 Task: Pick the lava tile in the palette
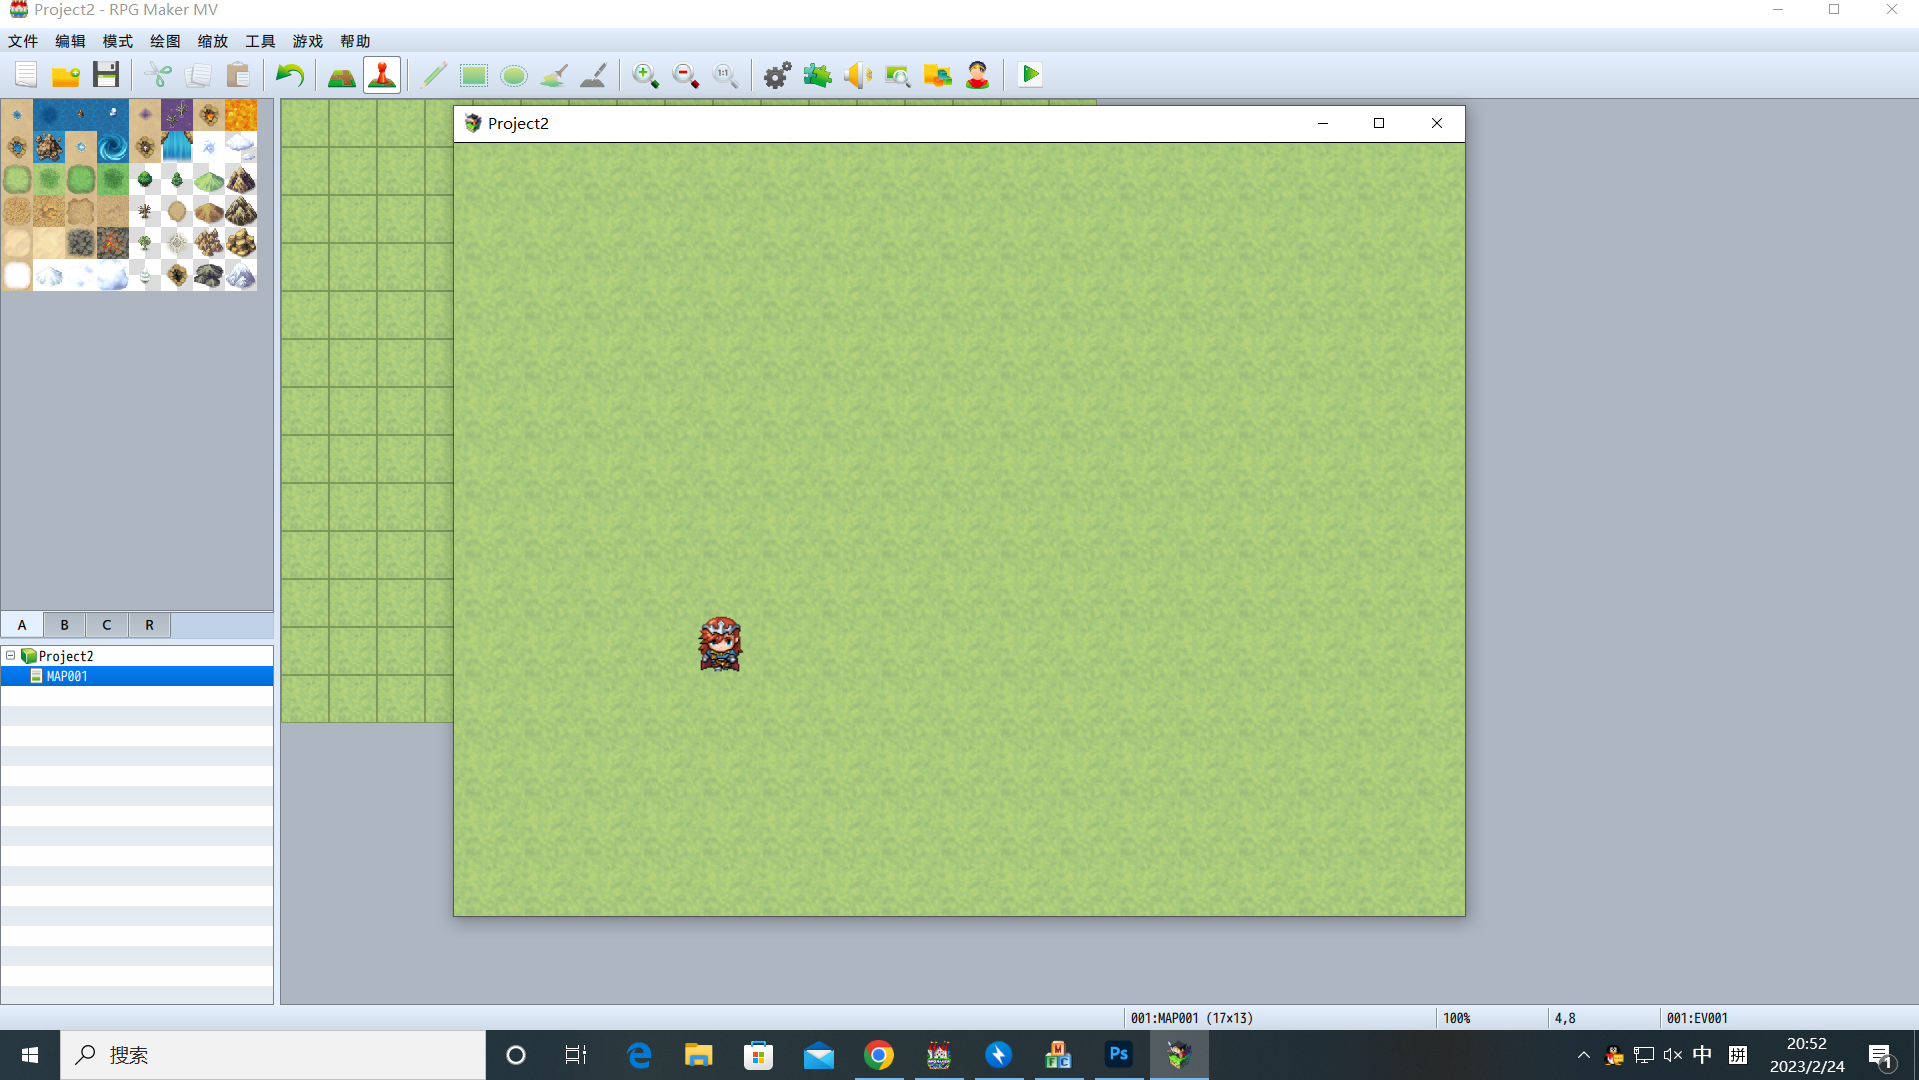click(x=241, y=115)
